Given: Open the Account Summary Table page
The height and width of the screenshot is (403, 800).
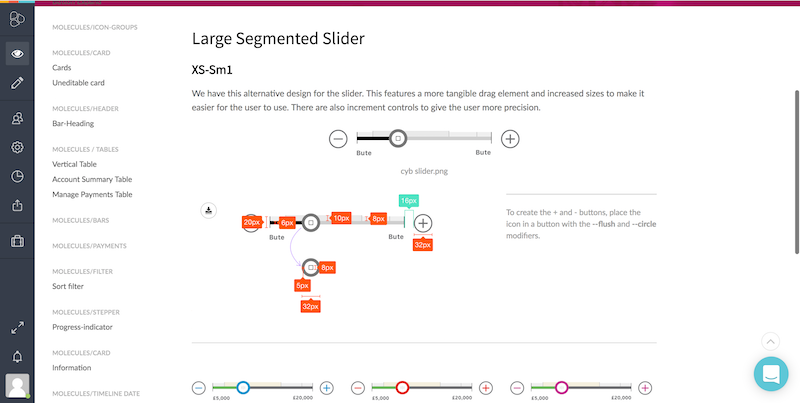Looking at the screenshot, I should pyautogui.click(x=92, y=179).
